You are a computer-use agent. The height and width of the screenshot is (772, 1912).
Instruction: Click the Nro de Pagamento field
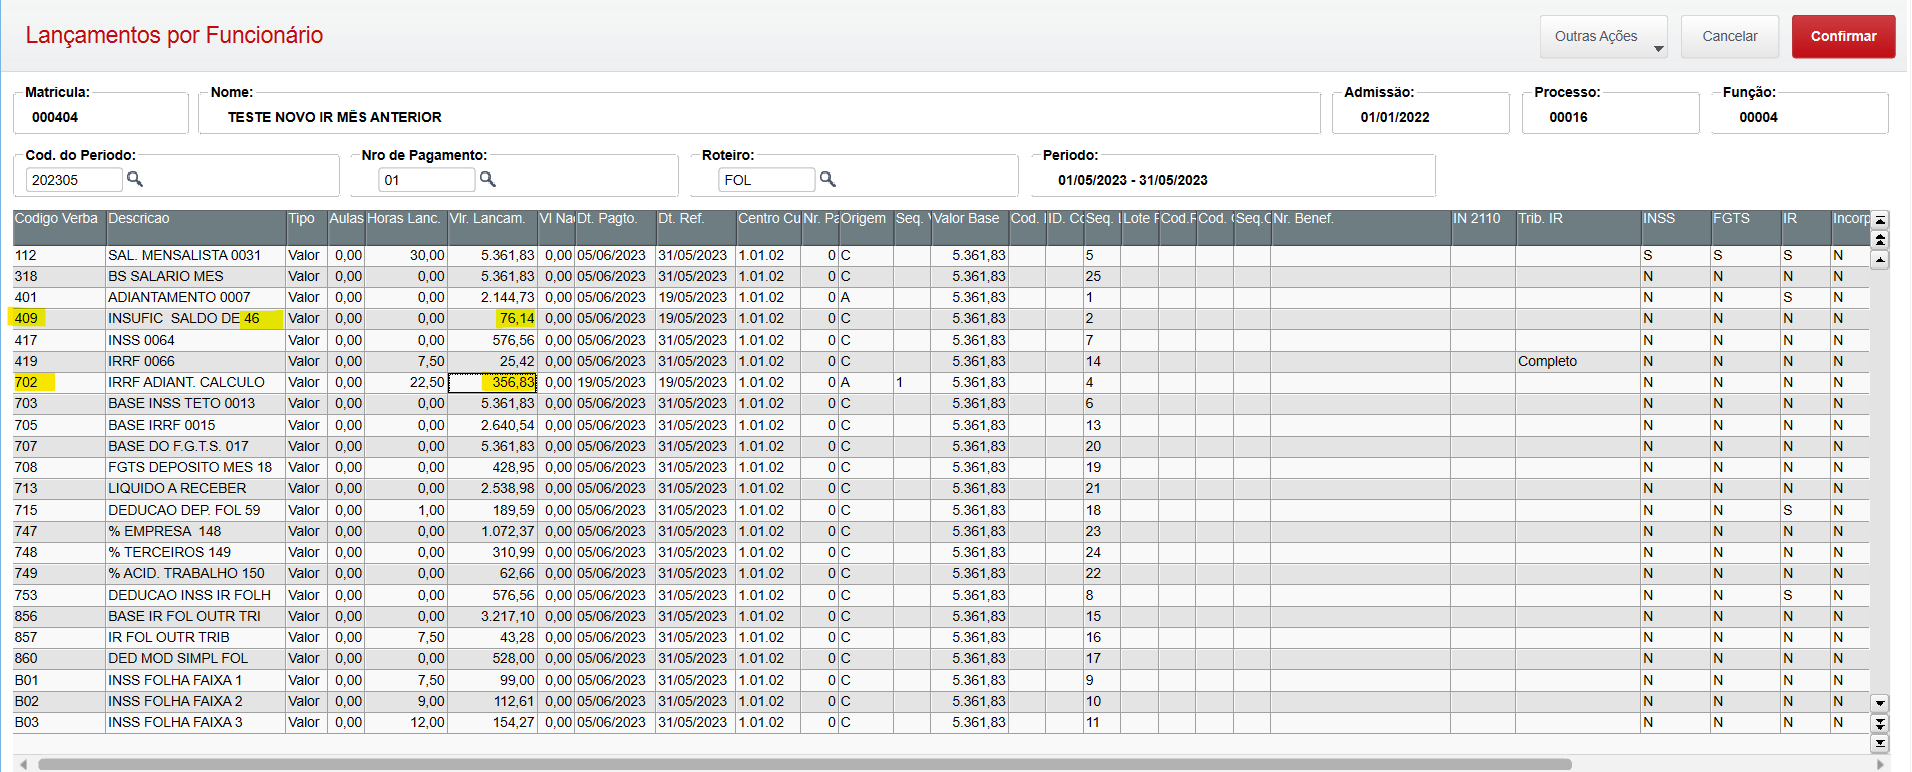pyautogui.click(x=426, y=180)
